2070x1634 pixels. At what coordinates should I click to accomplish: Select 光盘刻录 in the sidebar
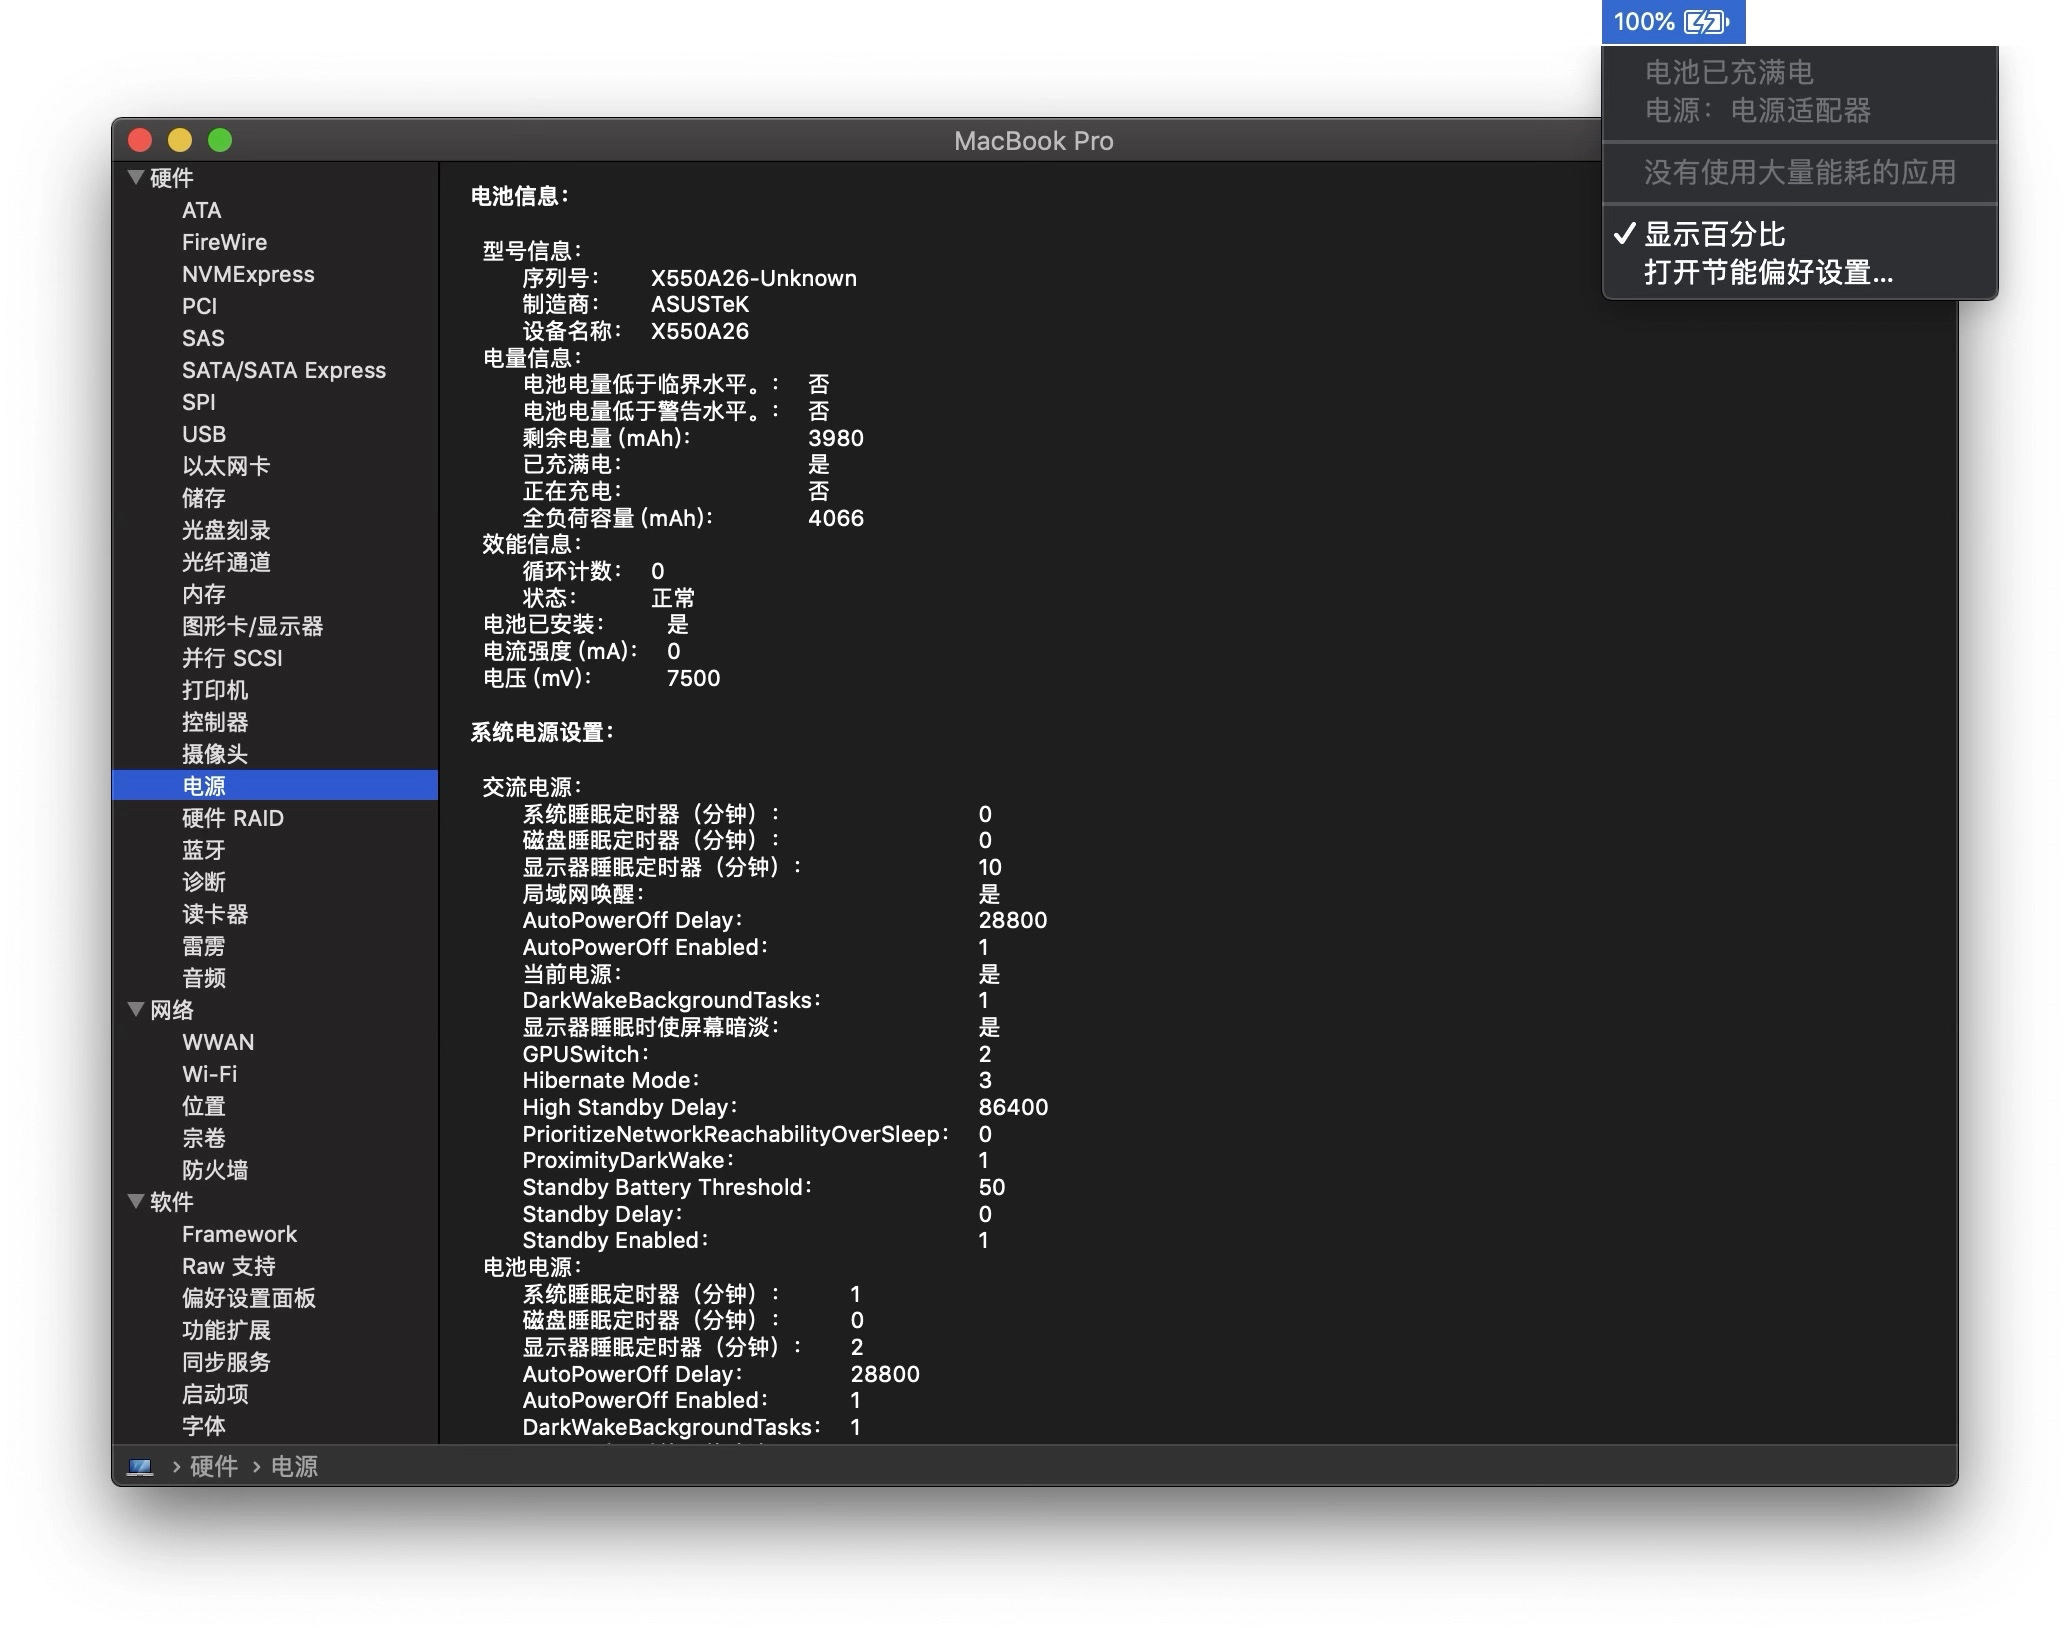pyautogui.click(x=226, y=530)
